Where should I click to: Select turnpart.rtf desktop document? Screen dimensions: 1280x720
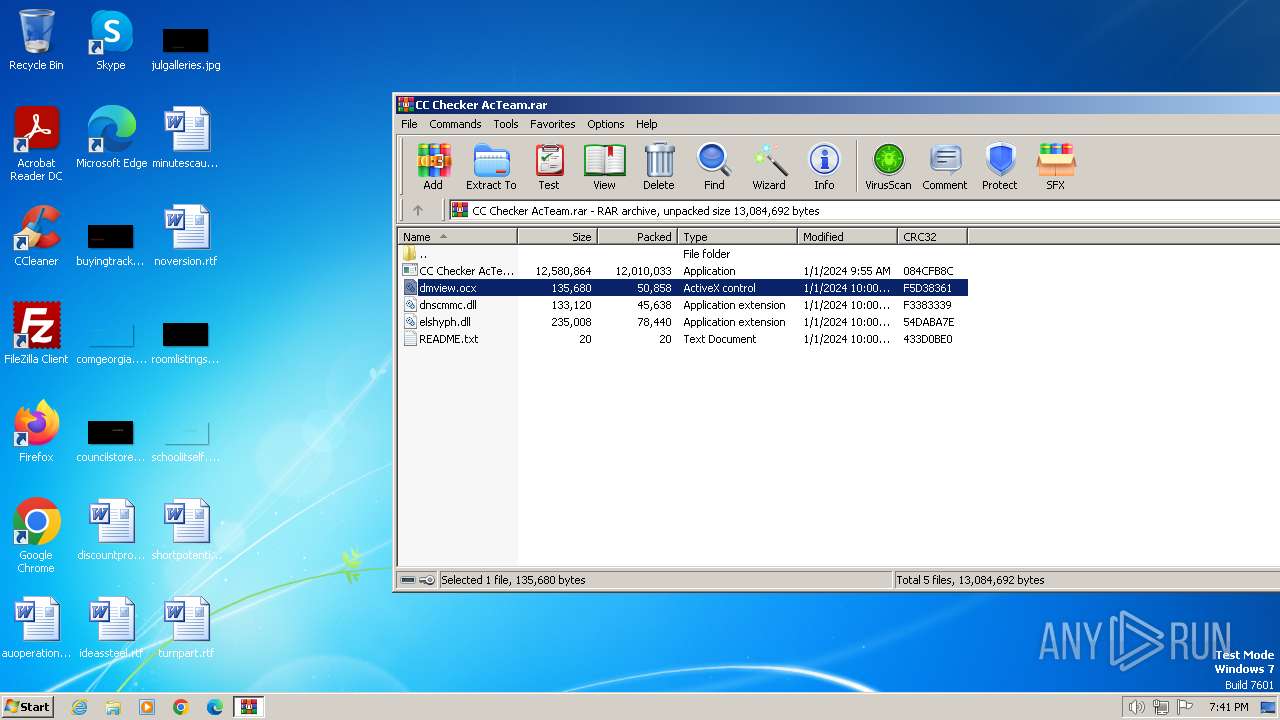pyautogui.click(x=186, y=628)
